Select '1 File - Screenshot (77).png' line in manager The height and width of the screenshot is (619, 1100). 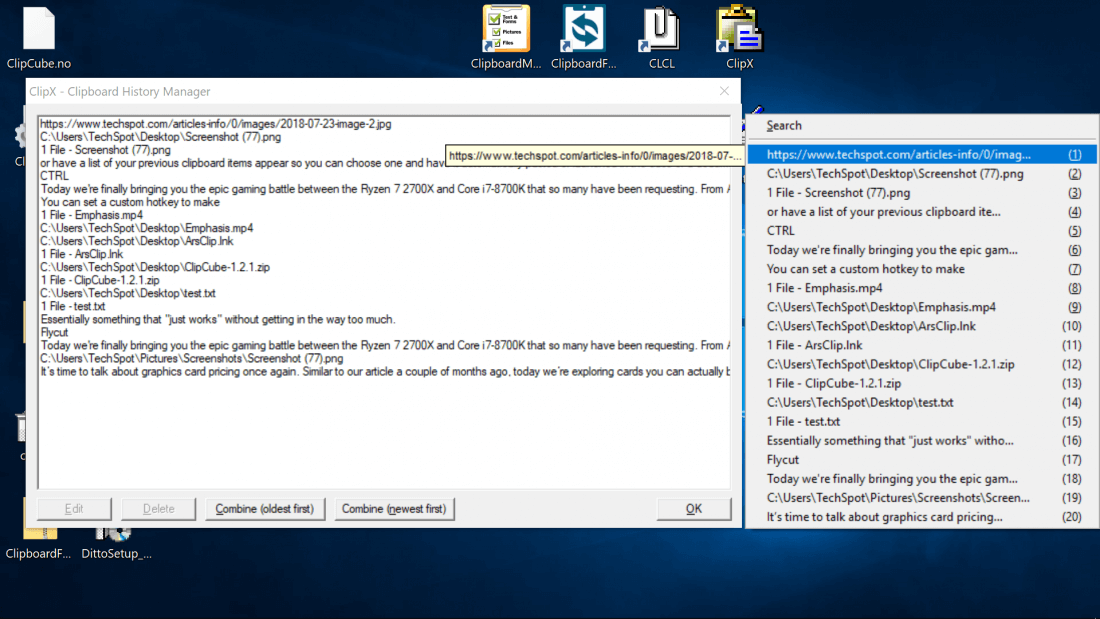coord(105,149)
